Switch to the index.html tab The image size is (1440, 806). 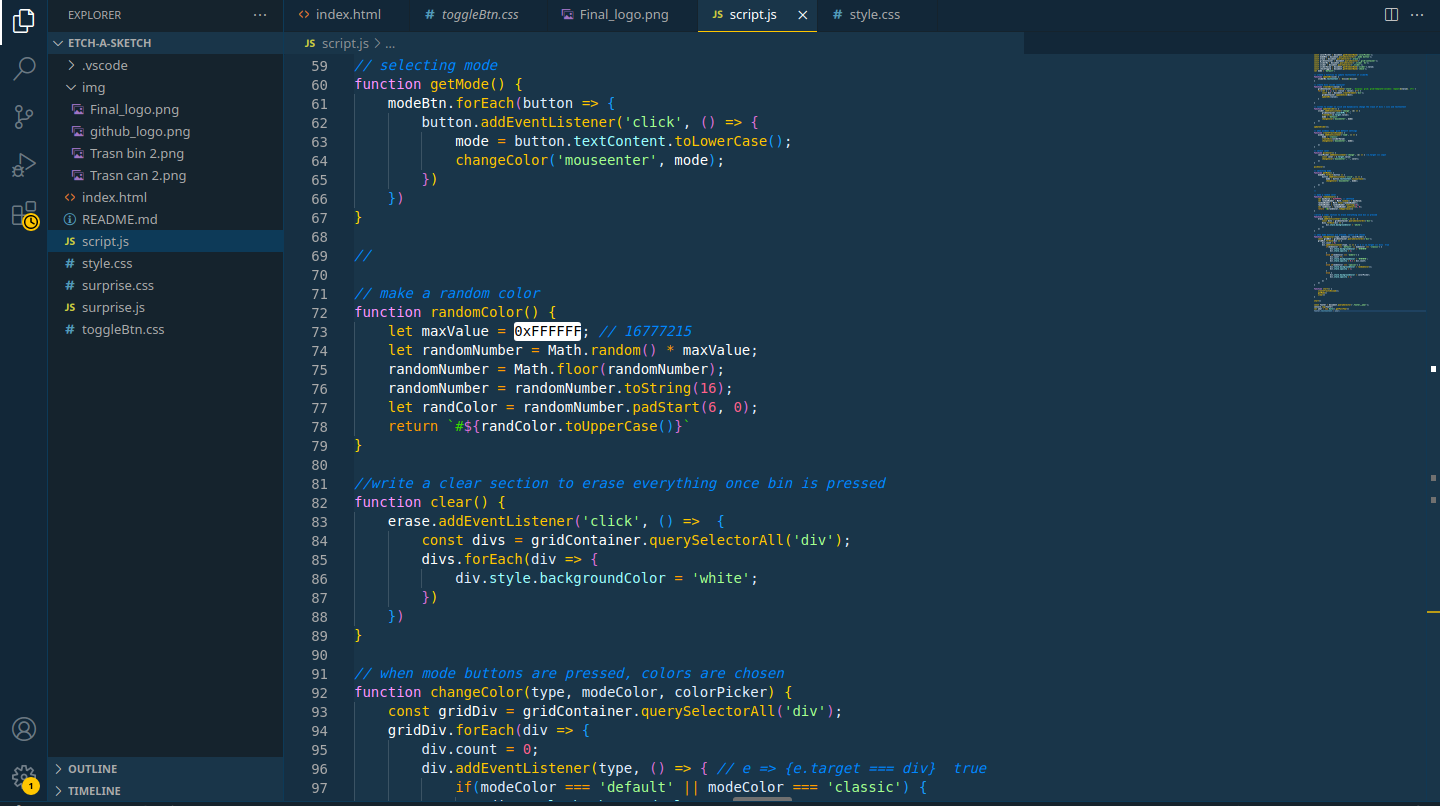coord(347,15)
